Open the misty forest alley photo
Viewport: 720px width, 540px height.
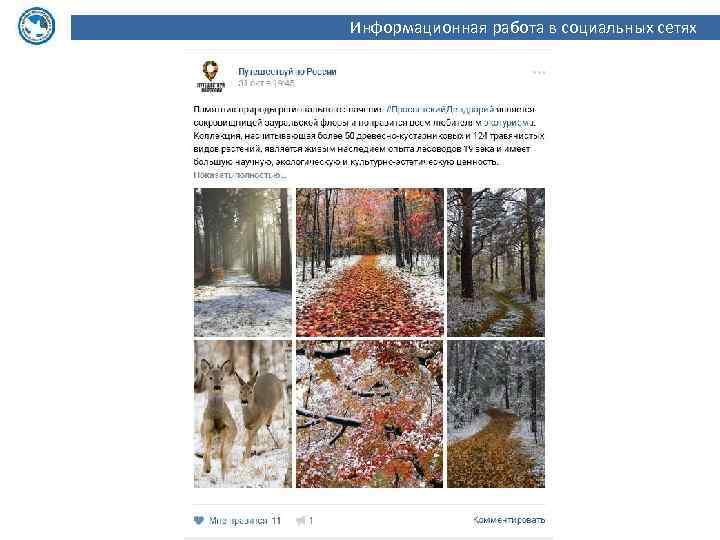(x=242, y=262)
